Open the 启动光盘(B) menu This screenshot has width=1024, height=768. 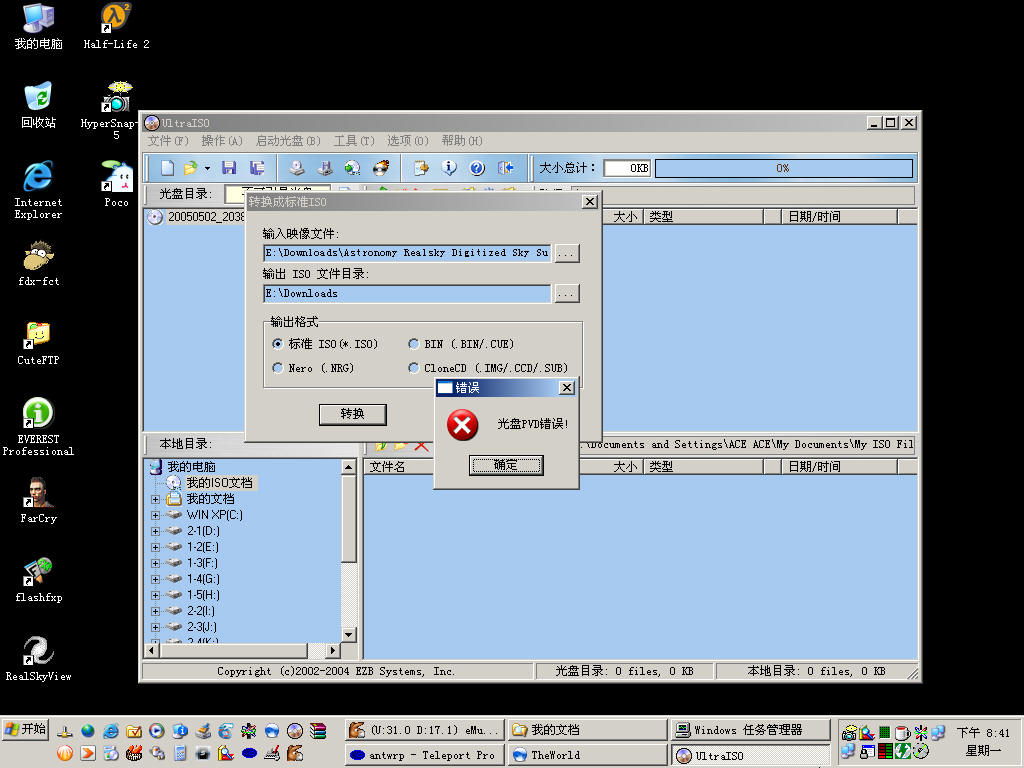coord(288,140)
